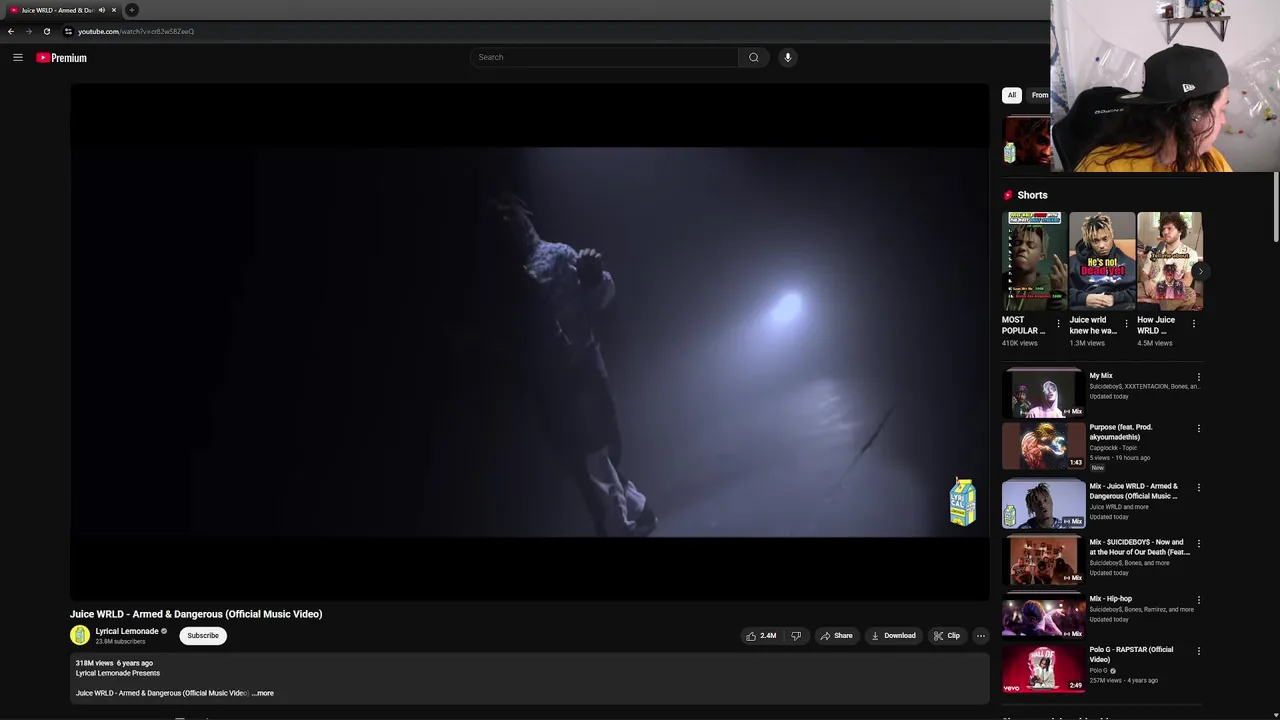Open Lyrical Lemonade channel name link
The image size is (1280, 720).
[x=127, y=631]
